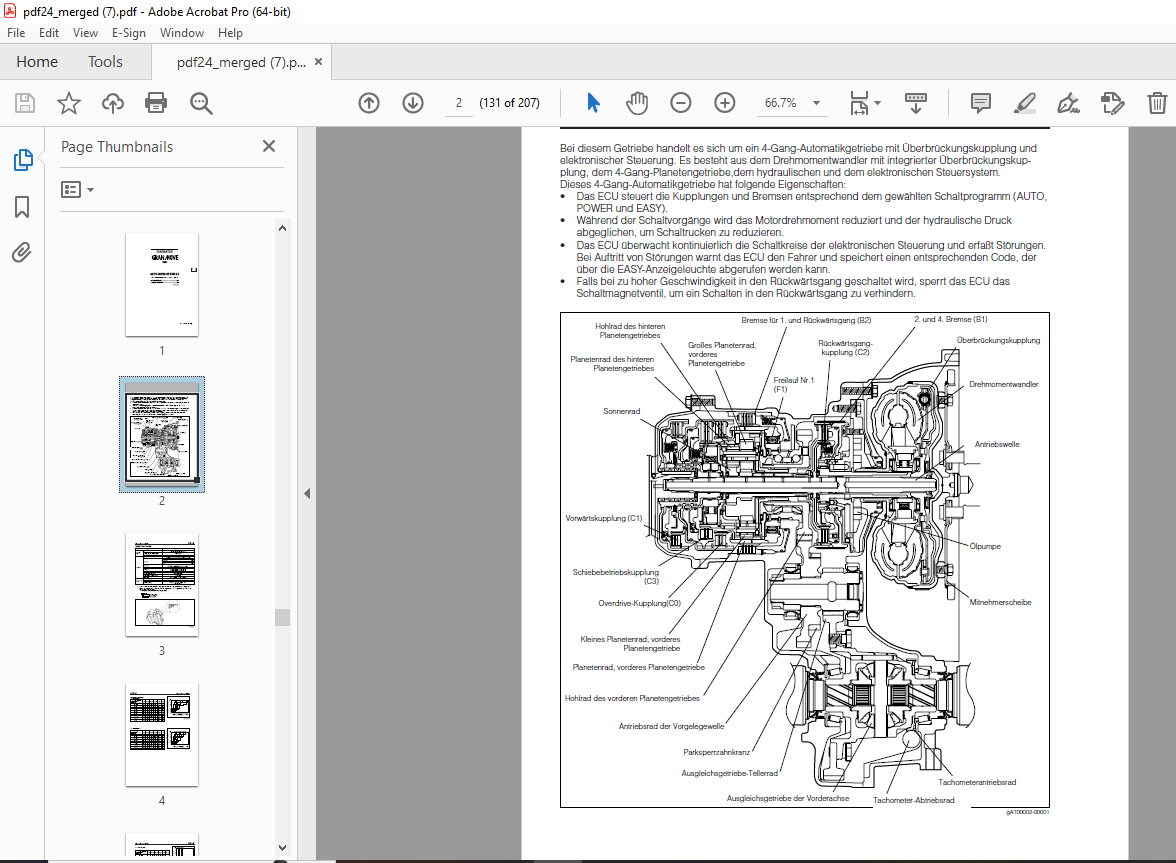This screenshot has width=1176, height=863.
Task: Close the pdf24_merged document tab
Action: pyautogui.click(x=318, y=61)
